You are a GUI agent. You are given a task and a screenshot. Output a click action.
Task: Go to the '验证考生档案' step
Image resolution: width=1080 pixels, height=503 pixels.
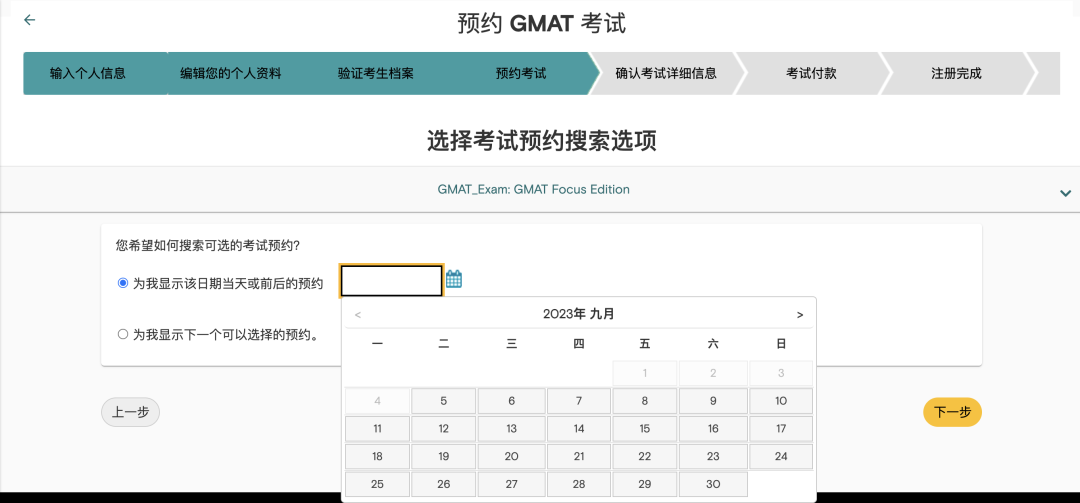click(375, 74)
